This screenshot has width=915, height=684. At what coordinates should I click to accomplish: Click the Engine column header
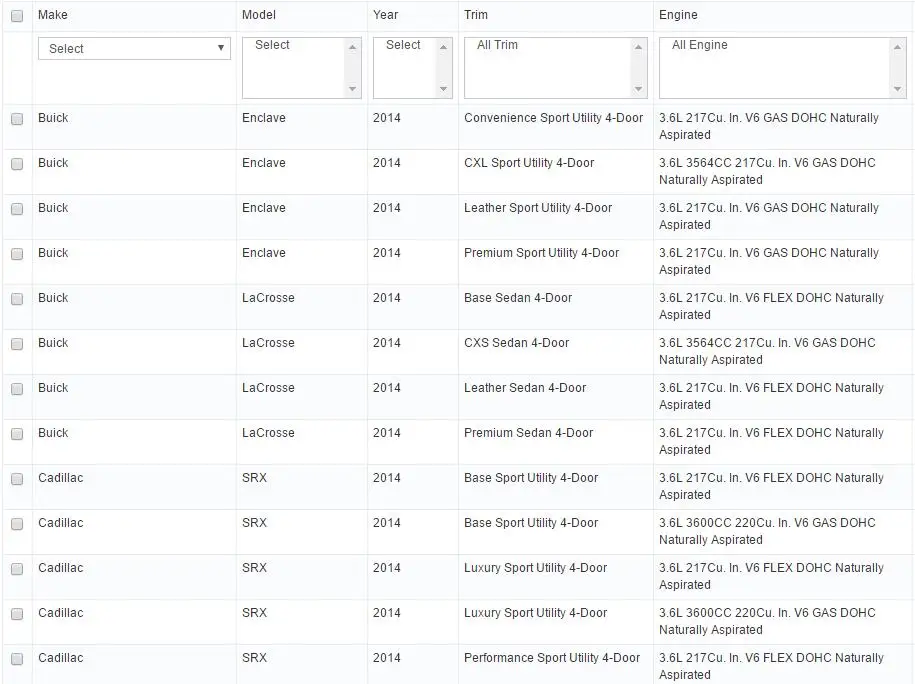(678, 15)
